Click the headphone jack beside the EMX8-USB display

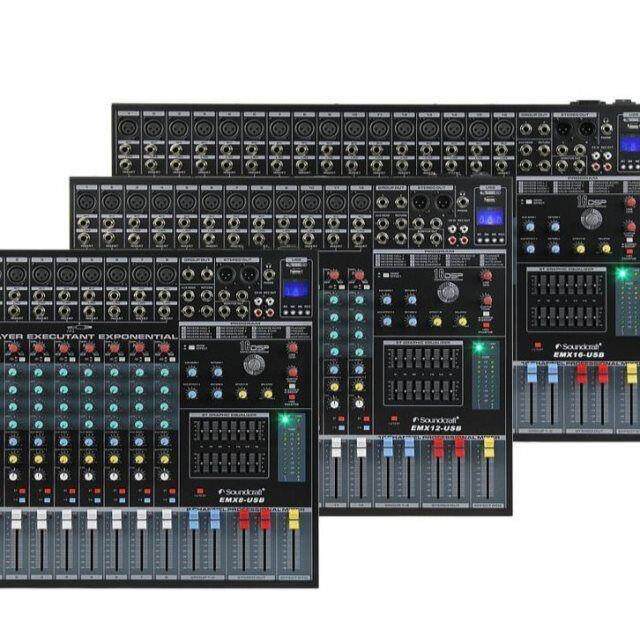(269, 274)
